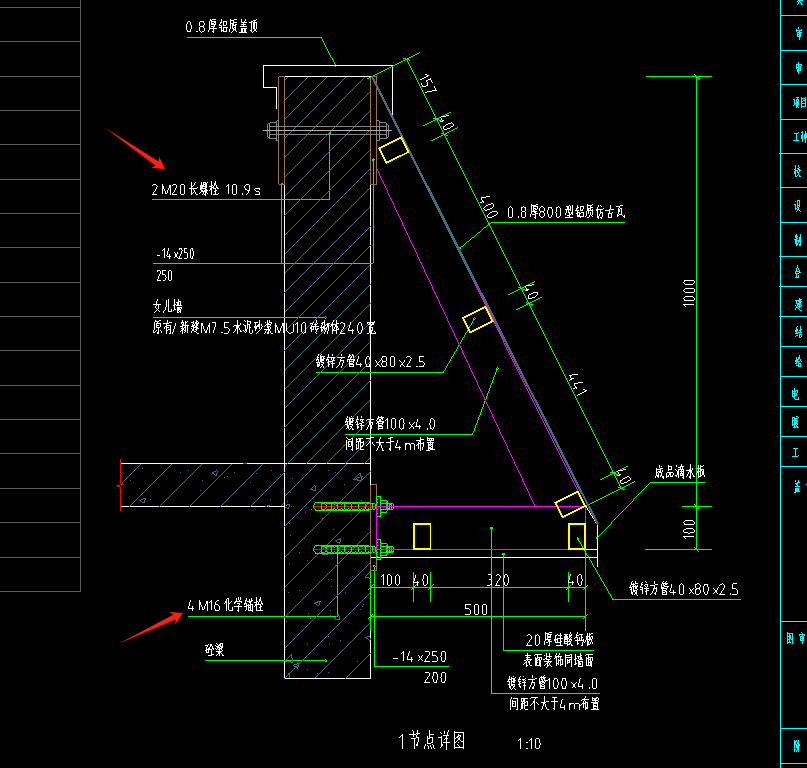Select '镀锌方管40x80x2.5' label below 成品滴水板
The height and width of the screenshot is (768, 807).
(683, 589)
